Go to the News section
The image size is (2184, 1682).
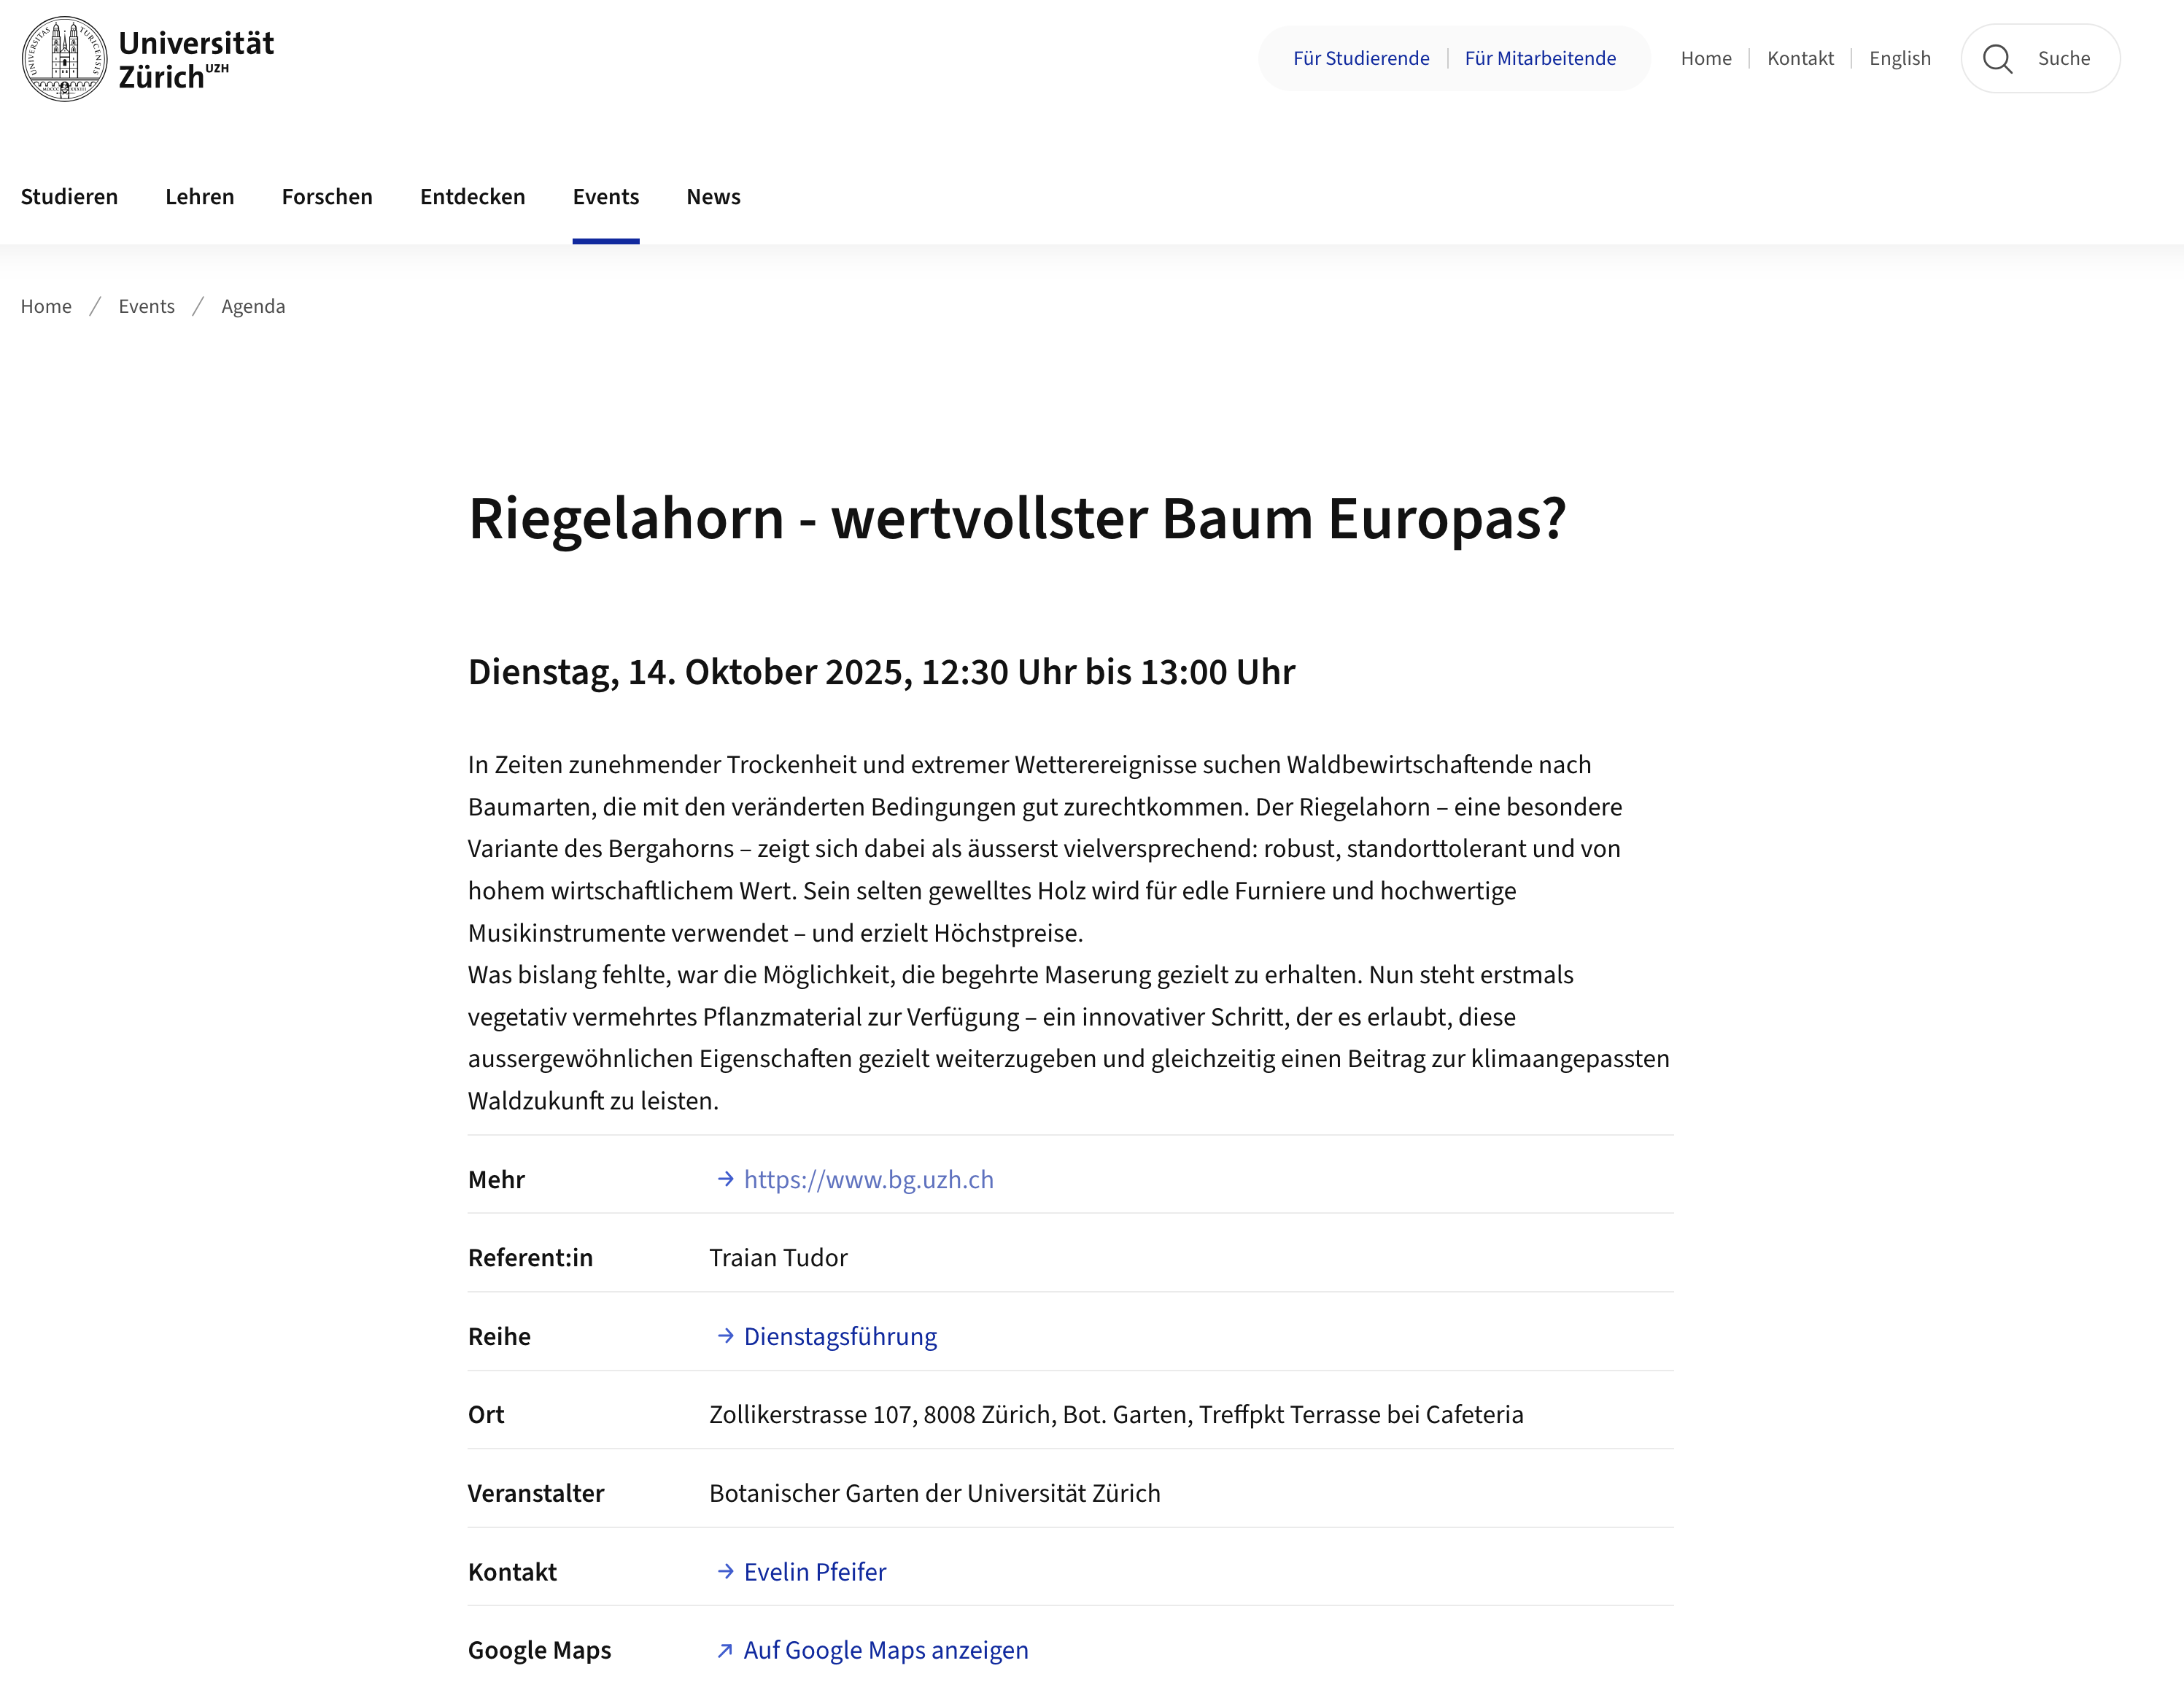point(713,197)
